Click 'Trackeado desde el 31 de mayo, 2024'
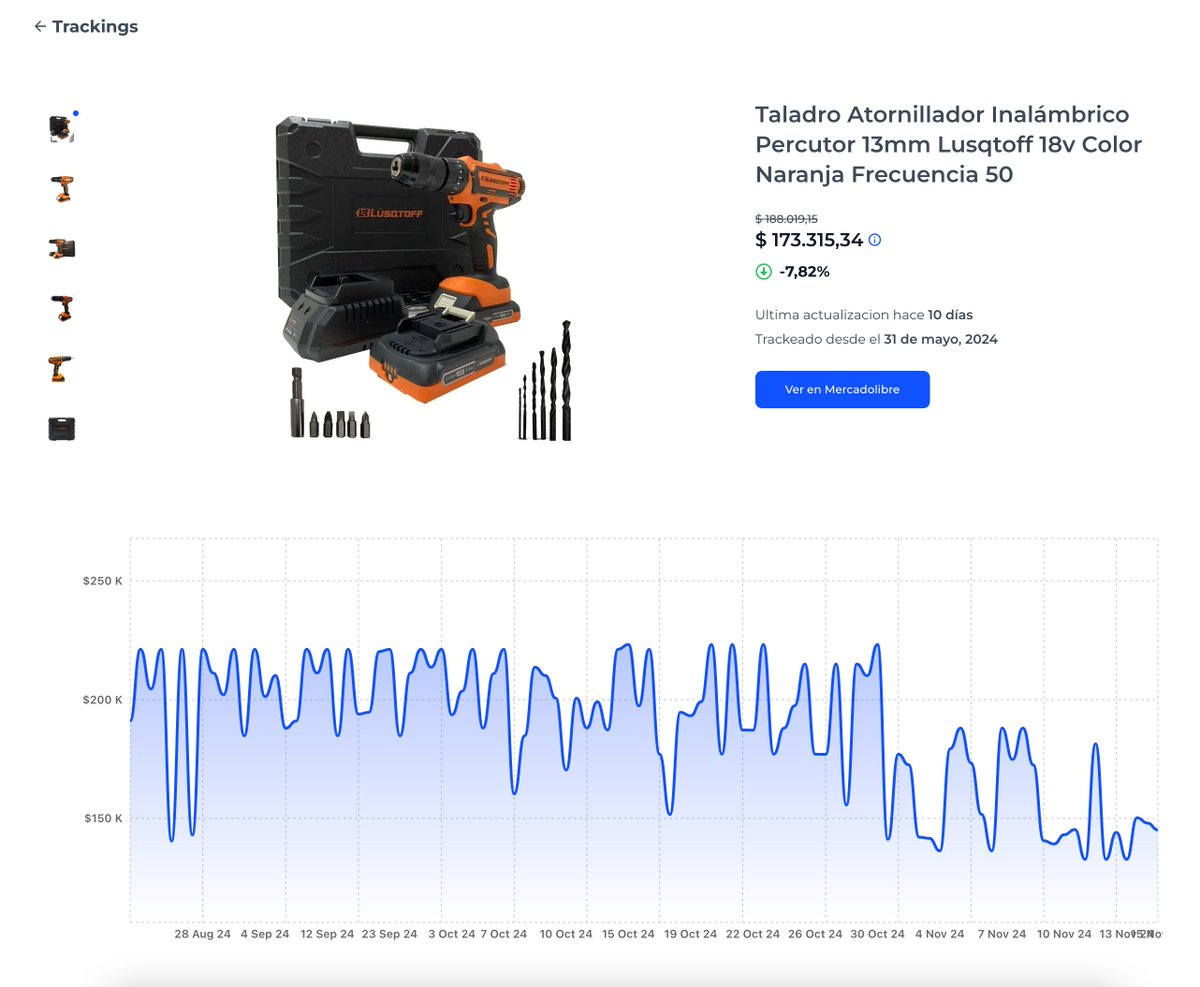This screenshot has width=1200, height=987. click(876, 339)
